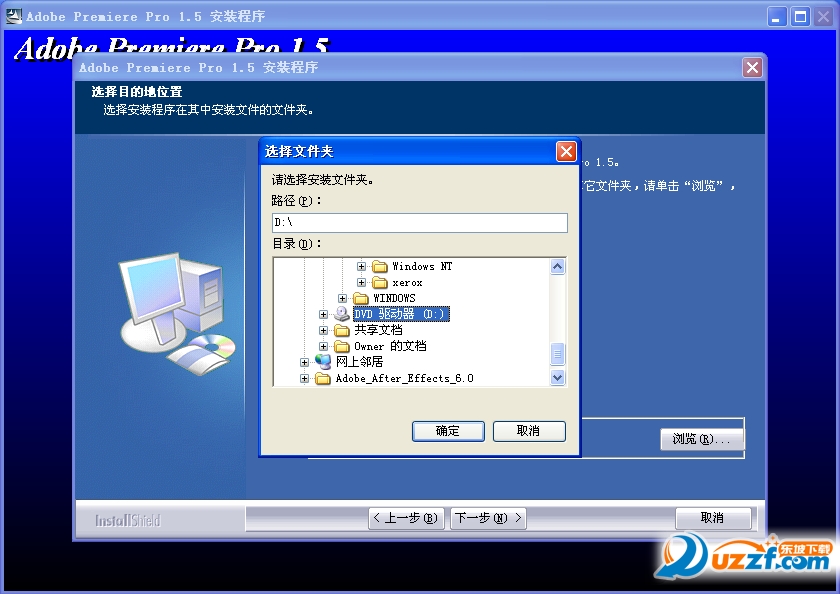Click the Adobe_After_Effects_6.0 folder icon
Viewport: 840px width, 594px height.
pos(322,379)
